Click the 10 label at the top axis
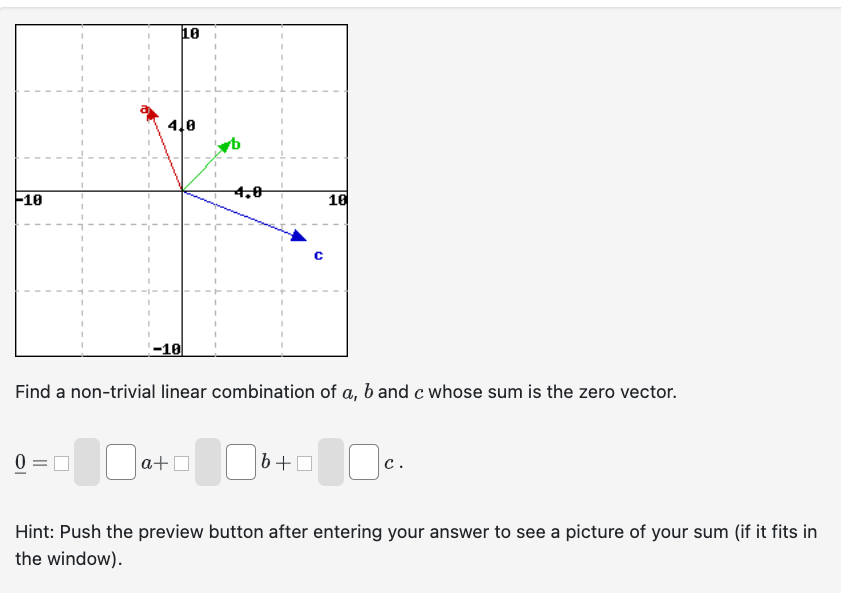This screenshot has width=841, height=593. pyautogui.click(x=189, y=31)
